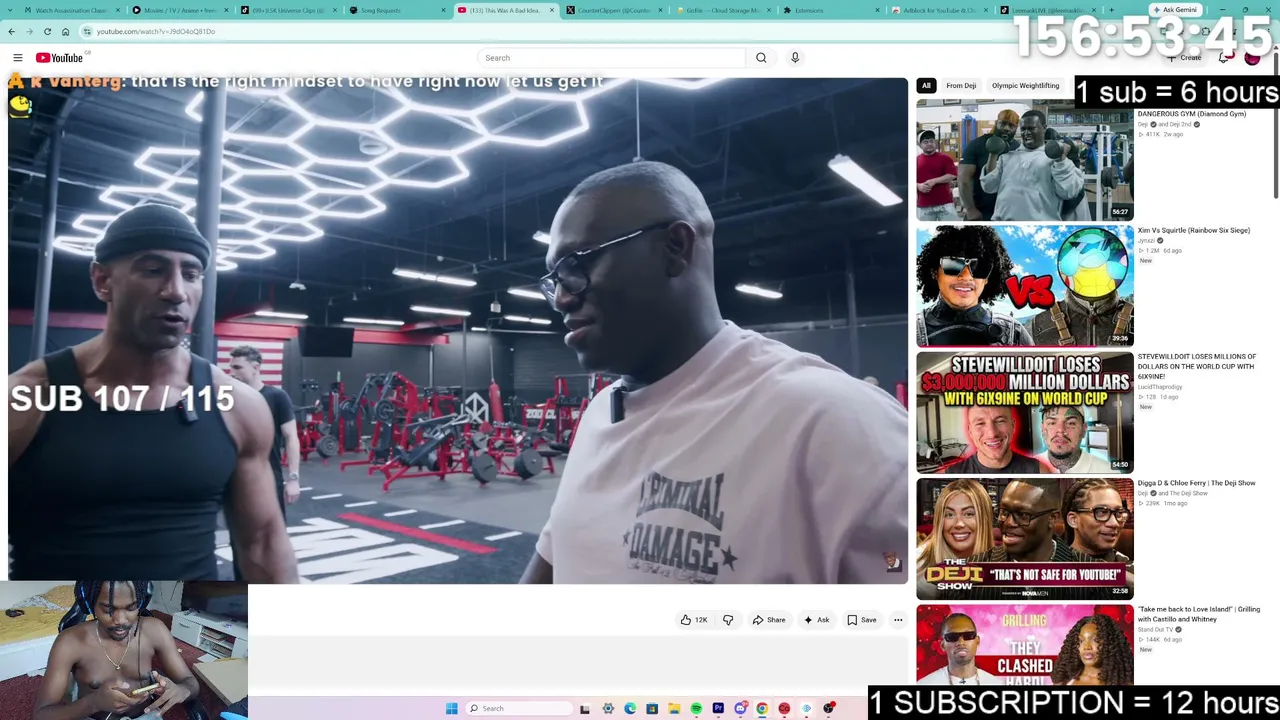Open Task View on the taskbar
Viewport: 1280px width, 720px height.
tap(585, 709)
